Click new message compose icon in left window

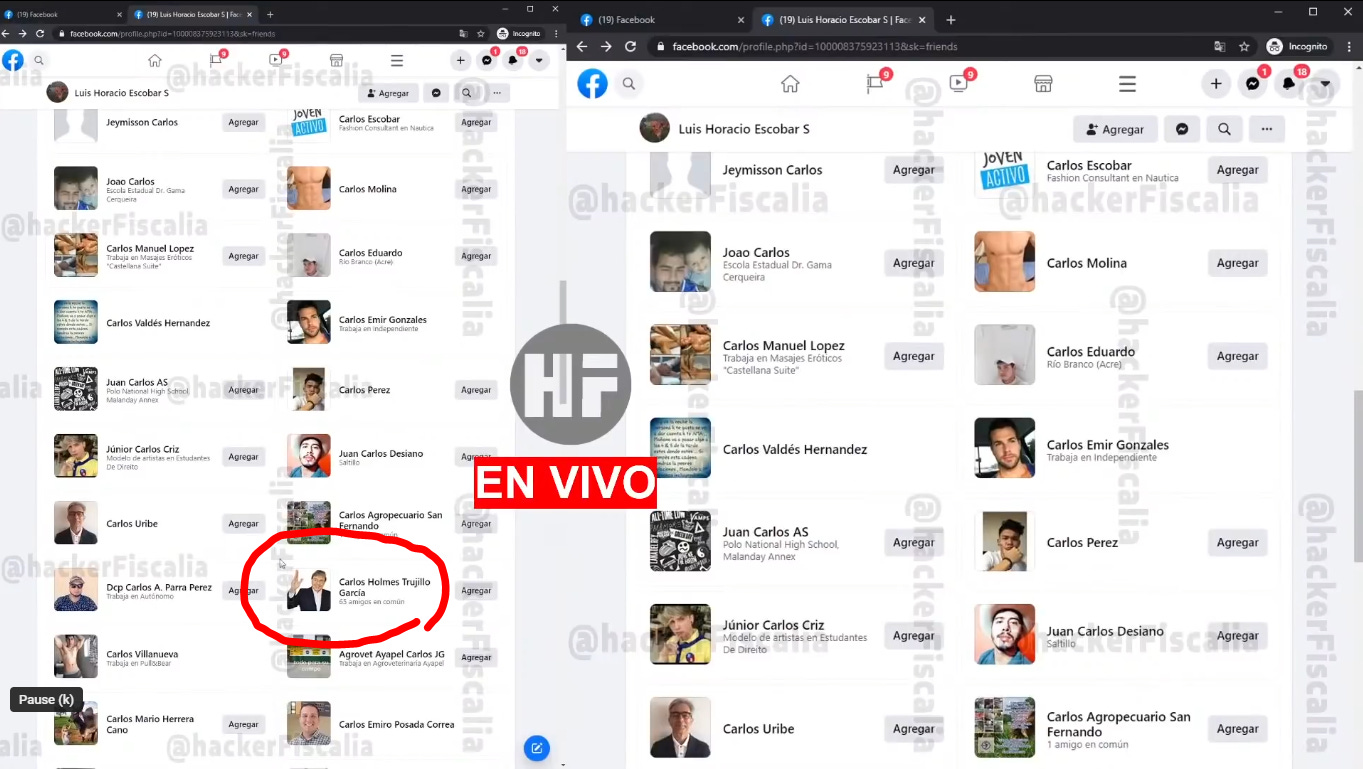coord(537,748)
